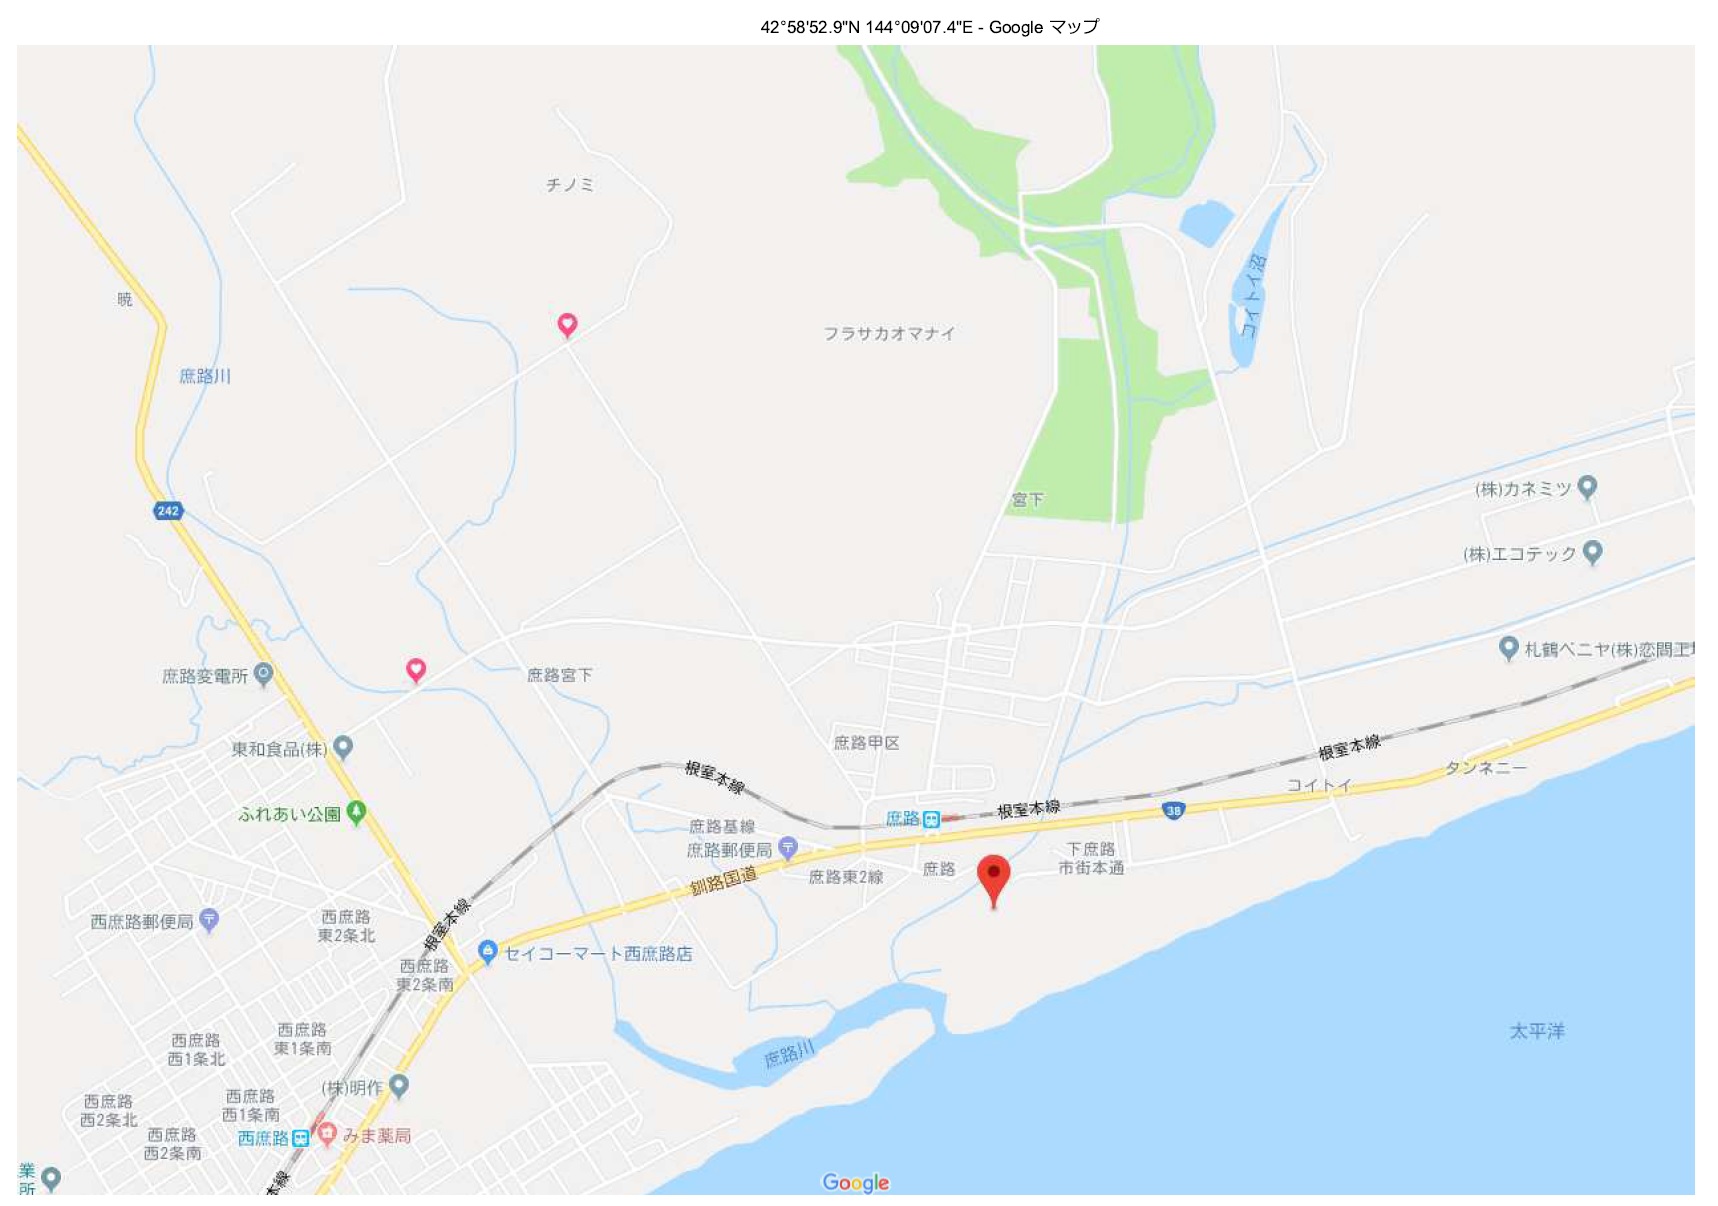Click the コイトイ沼 pond label
Screen dimensions: 1718x1206
tap(1253, 296)
